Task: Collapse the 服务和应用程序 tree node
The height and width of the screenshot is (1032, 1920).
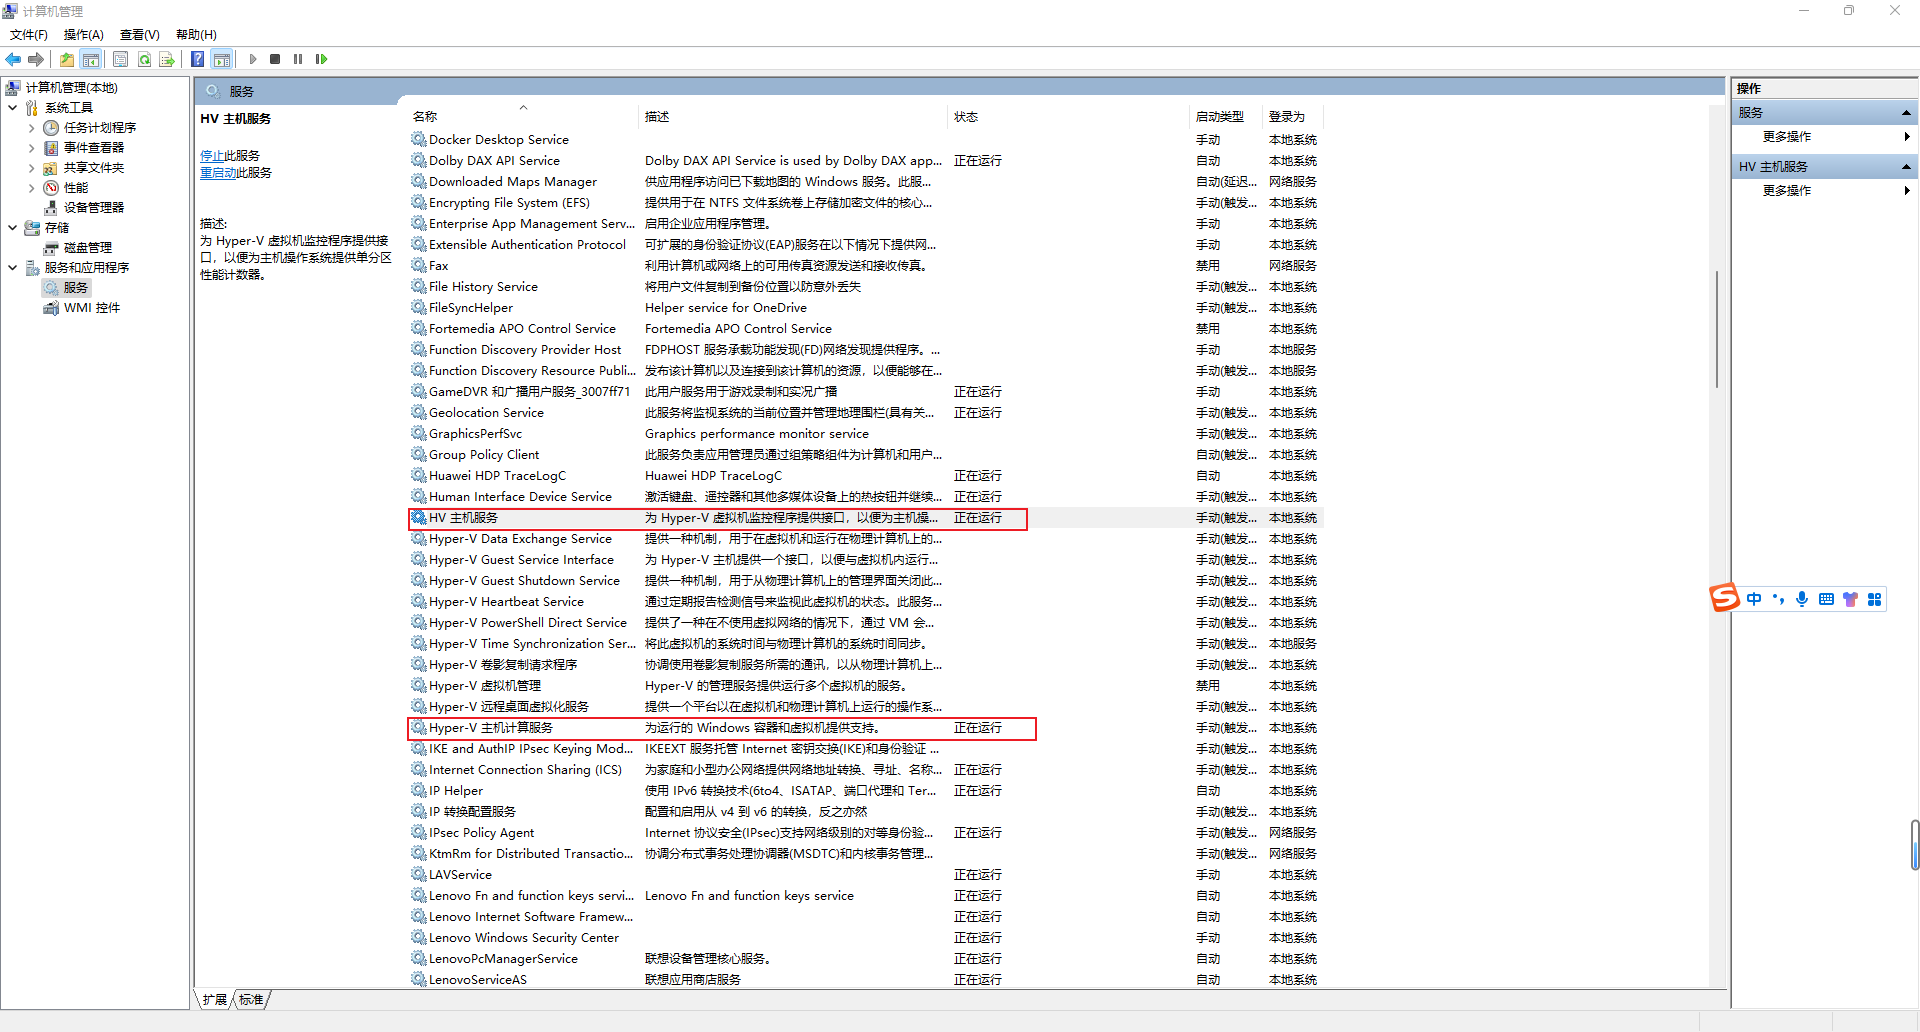Action: (12, 268)
